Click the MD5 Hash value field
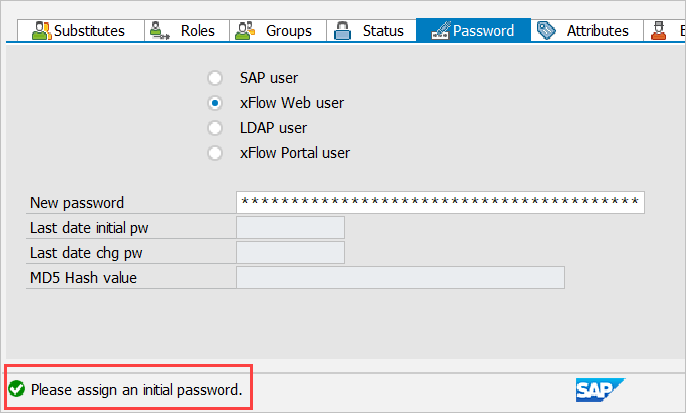The width and height of the screenshot is (686, 413). (400, 277)
